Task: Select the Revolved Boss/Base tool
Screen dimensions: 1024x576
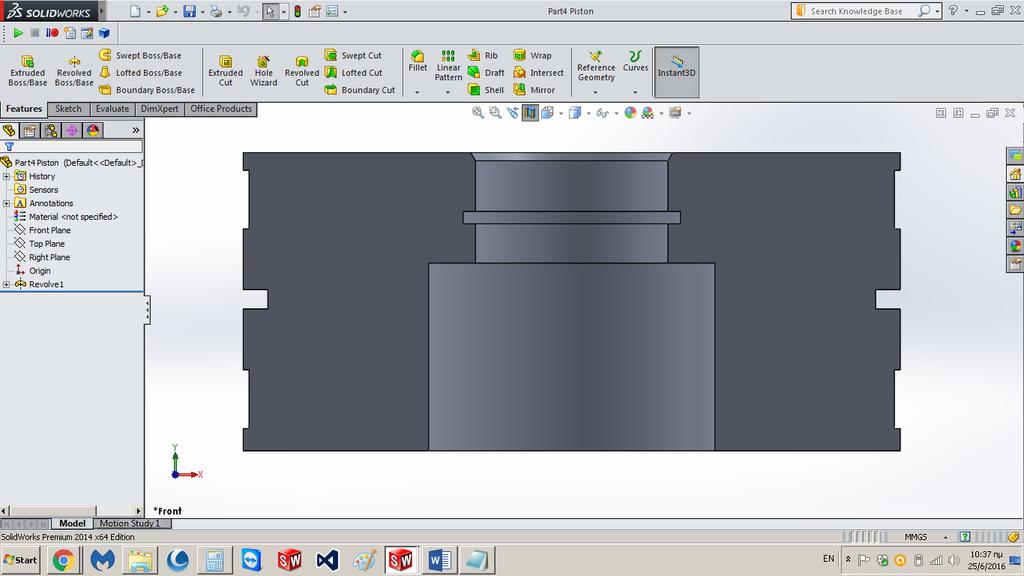Action: point(74,71)
